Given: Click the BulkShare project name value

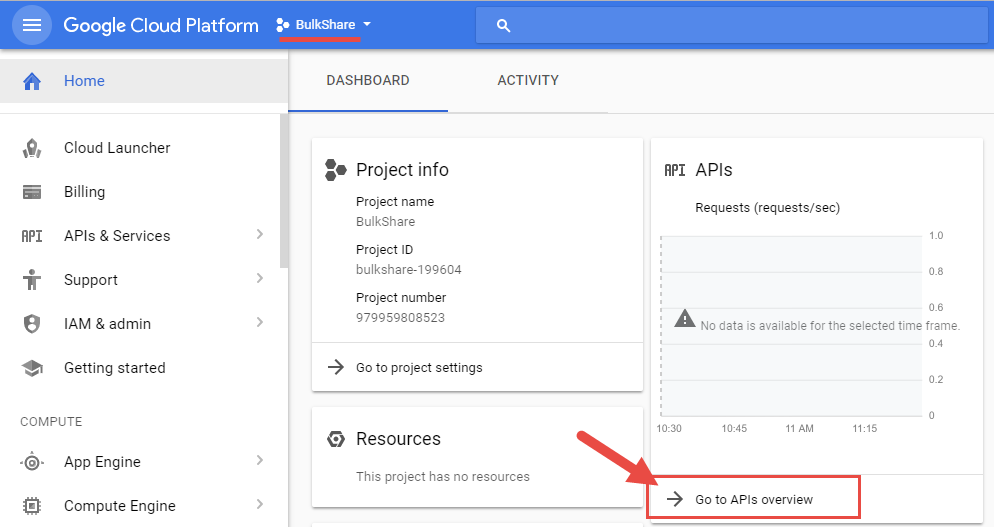Looking at the screenshot, I should [385, 222].
